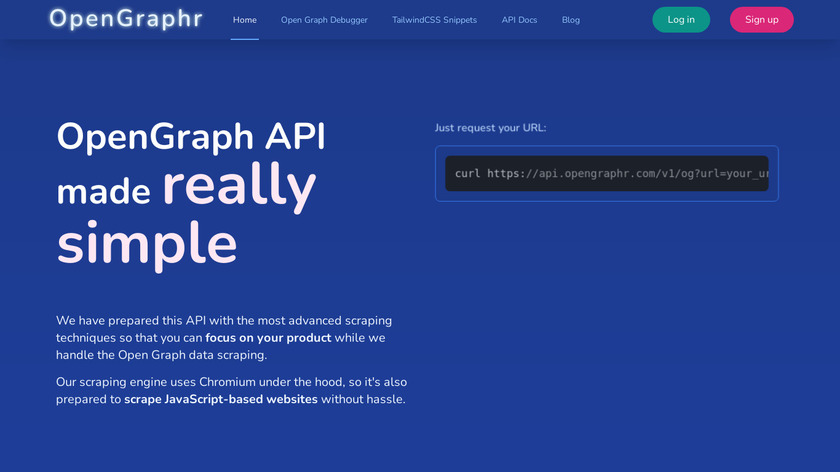Select the curl command code box

[x=606, y=174]
